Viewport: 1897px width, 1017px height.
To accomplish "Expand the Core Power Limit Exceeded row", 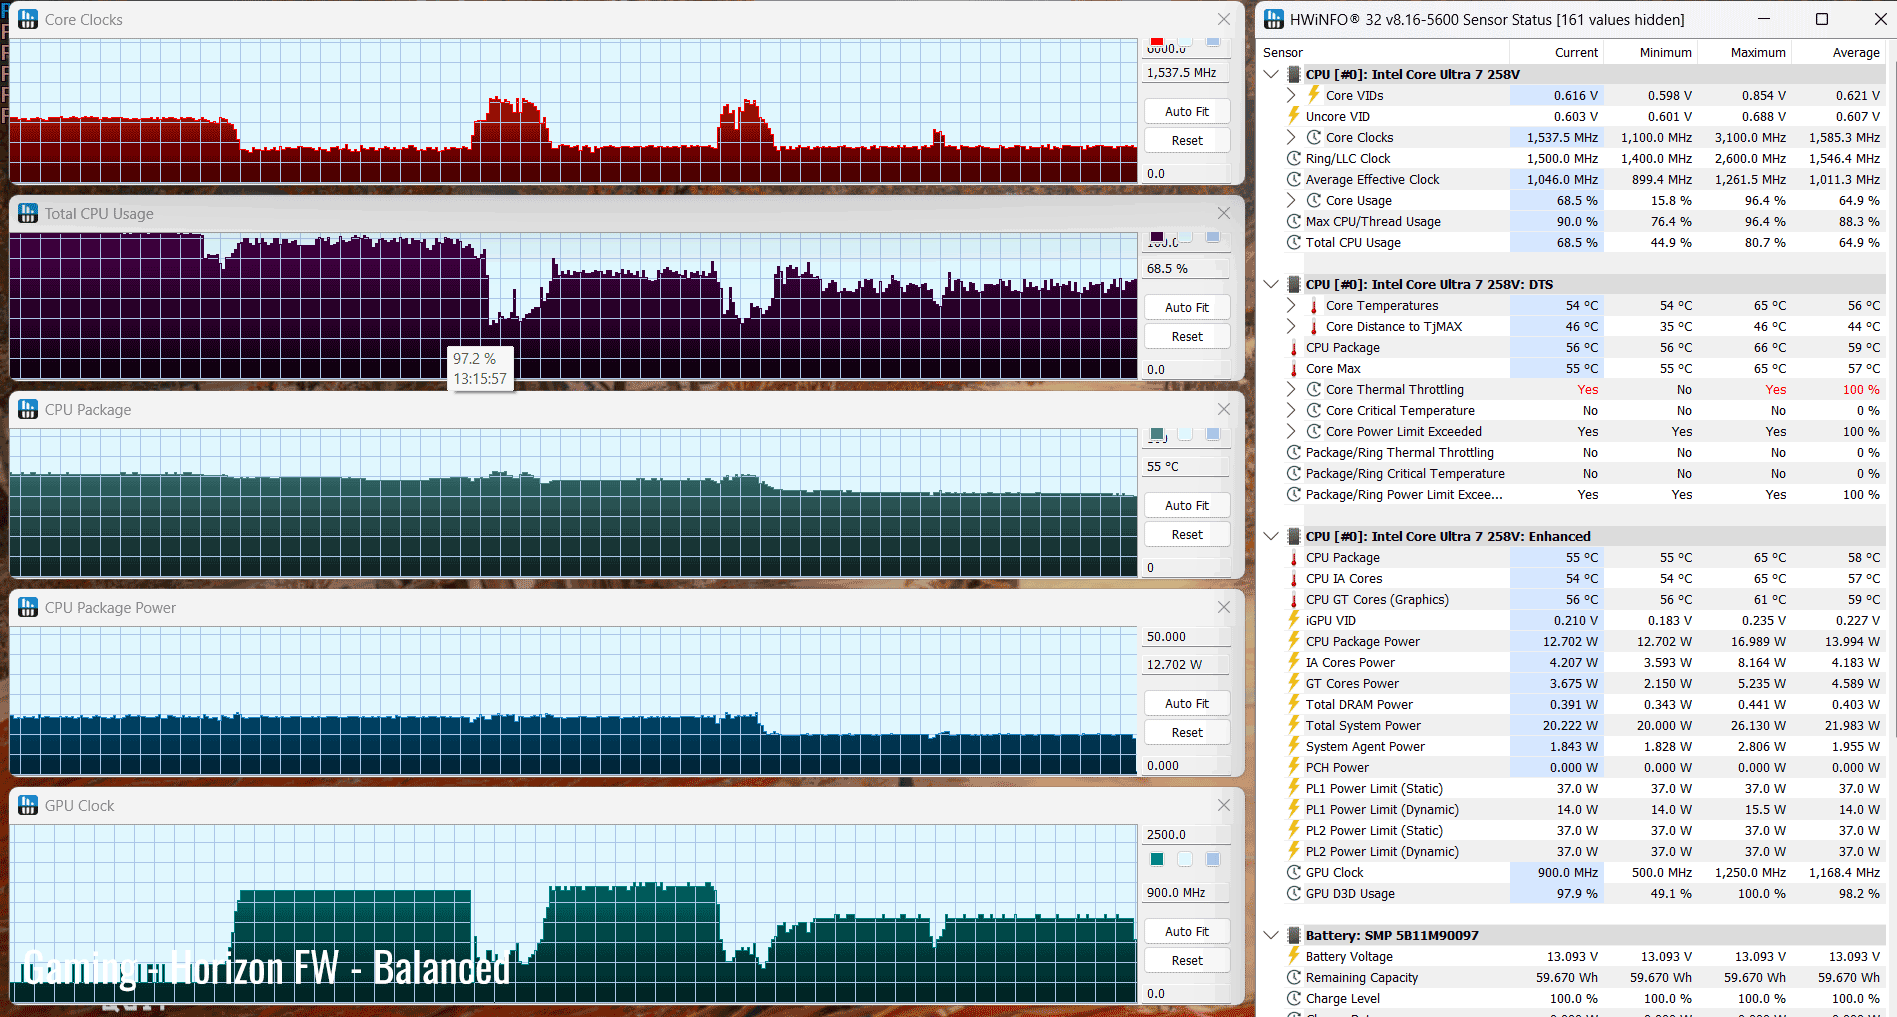I will tap(1291, 431).
